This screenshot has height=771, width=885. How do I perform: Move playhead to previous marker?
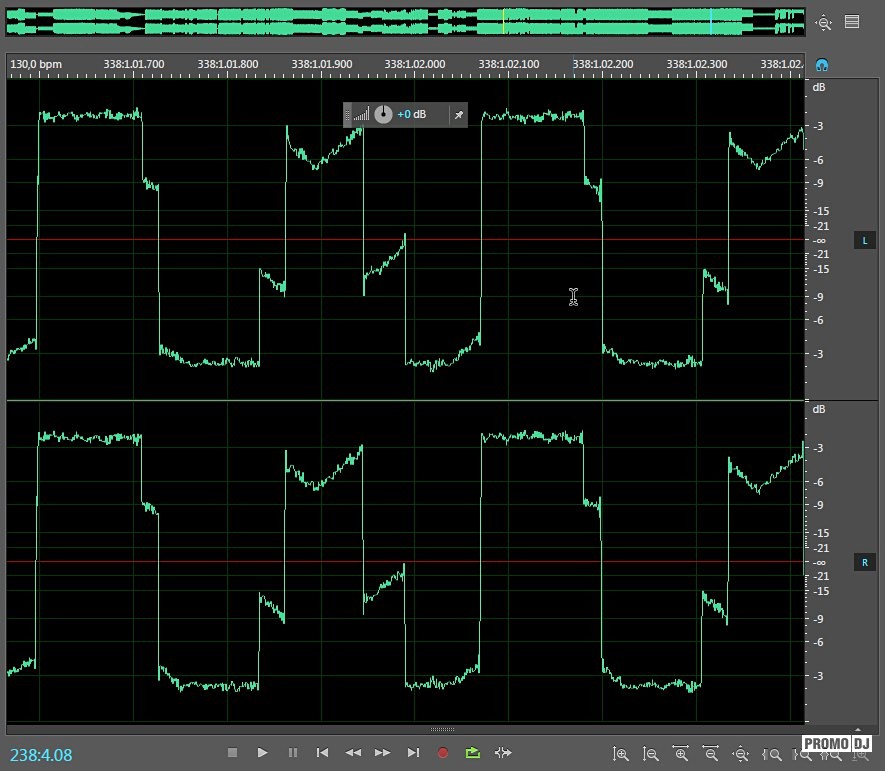(x=322, y=753)
